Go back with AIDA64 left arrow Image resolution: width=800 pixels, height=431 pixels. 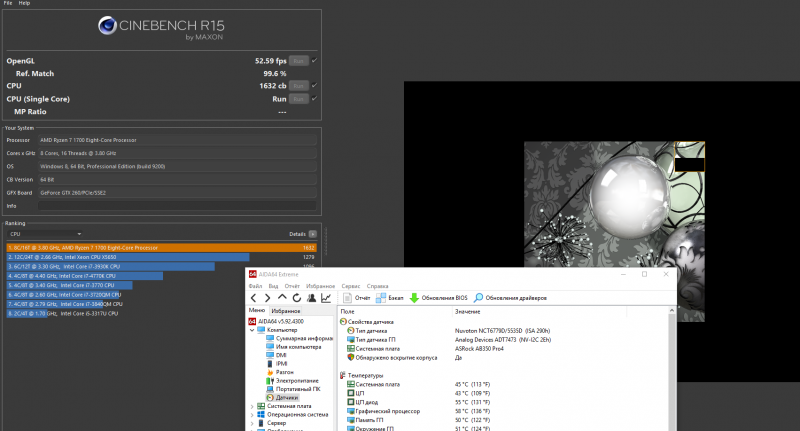pos(254,298)
